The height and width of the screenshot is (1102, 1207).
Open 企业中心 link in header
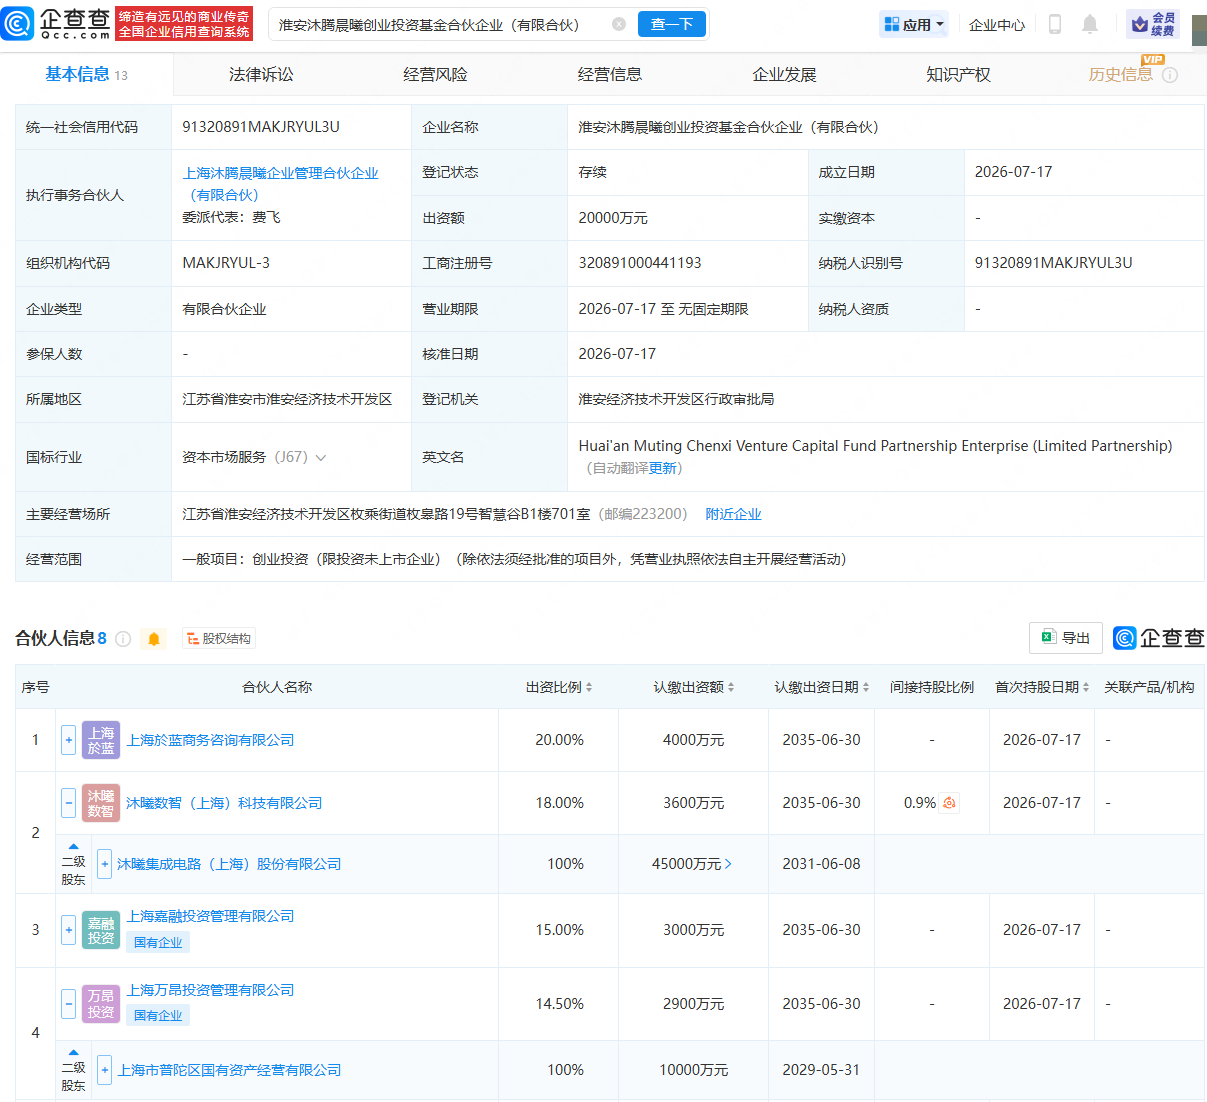[x=997, y=25]
